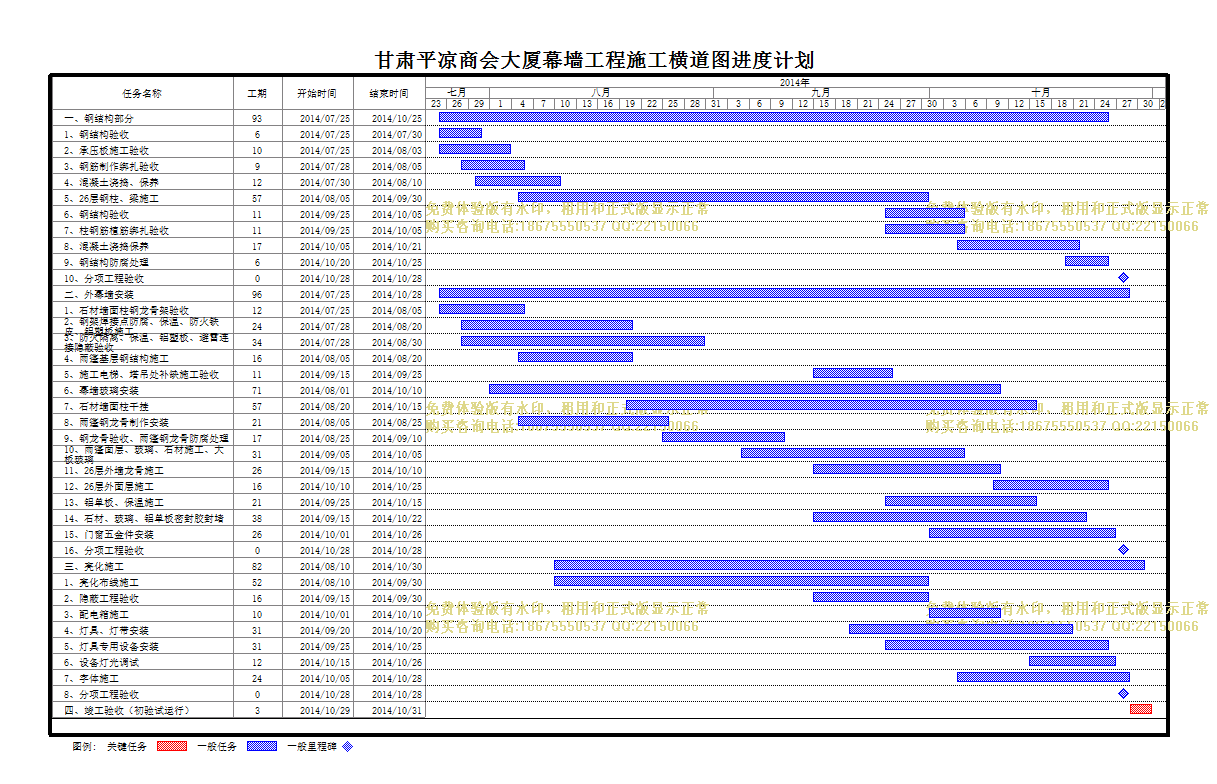Screen dimensions: 1217x784
Task: Click the Gantt bar for 5、26层钢柱、梁施工
Action: pyautogui.click(x=723, y=197)
